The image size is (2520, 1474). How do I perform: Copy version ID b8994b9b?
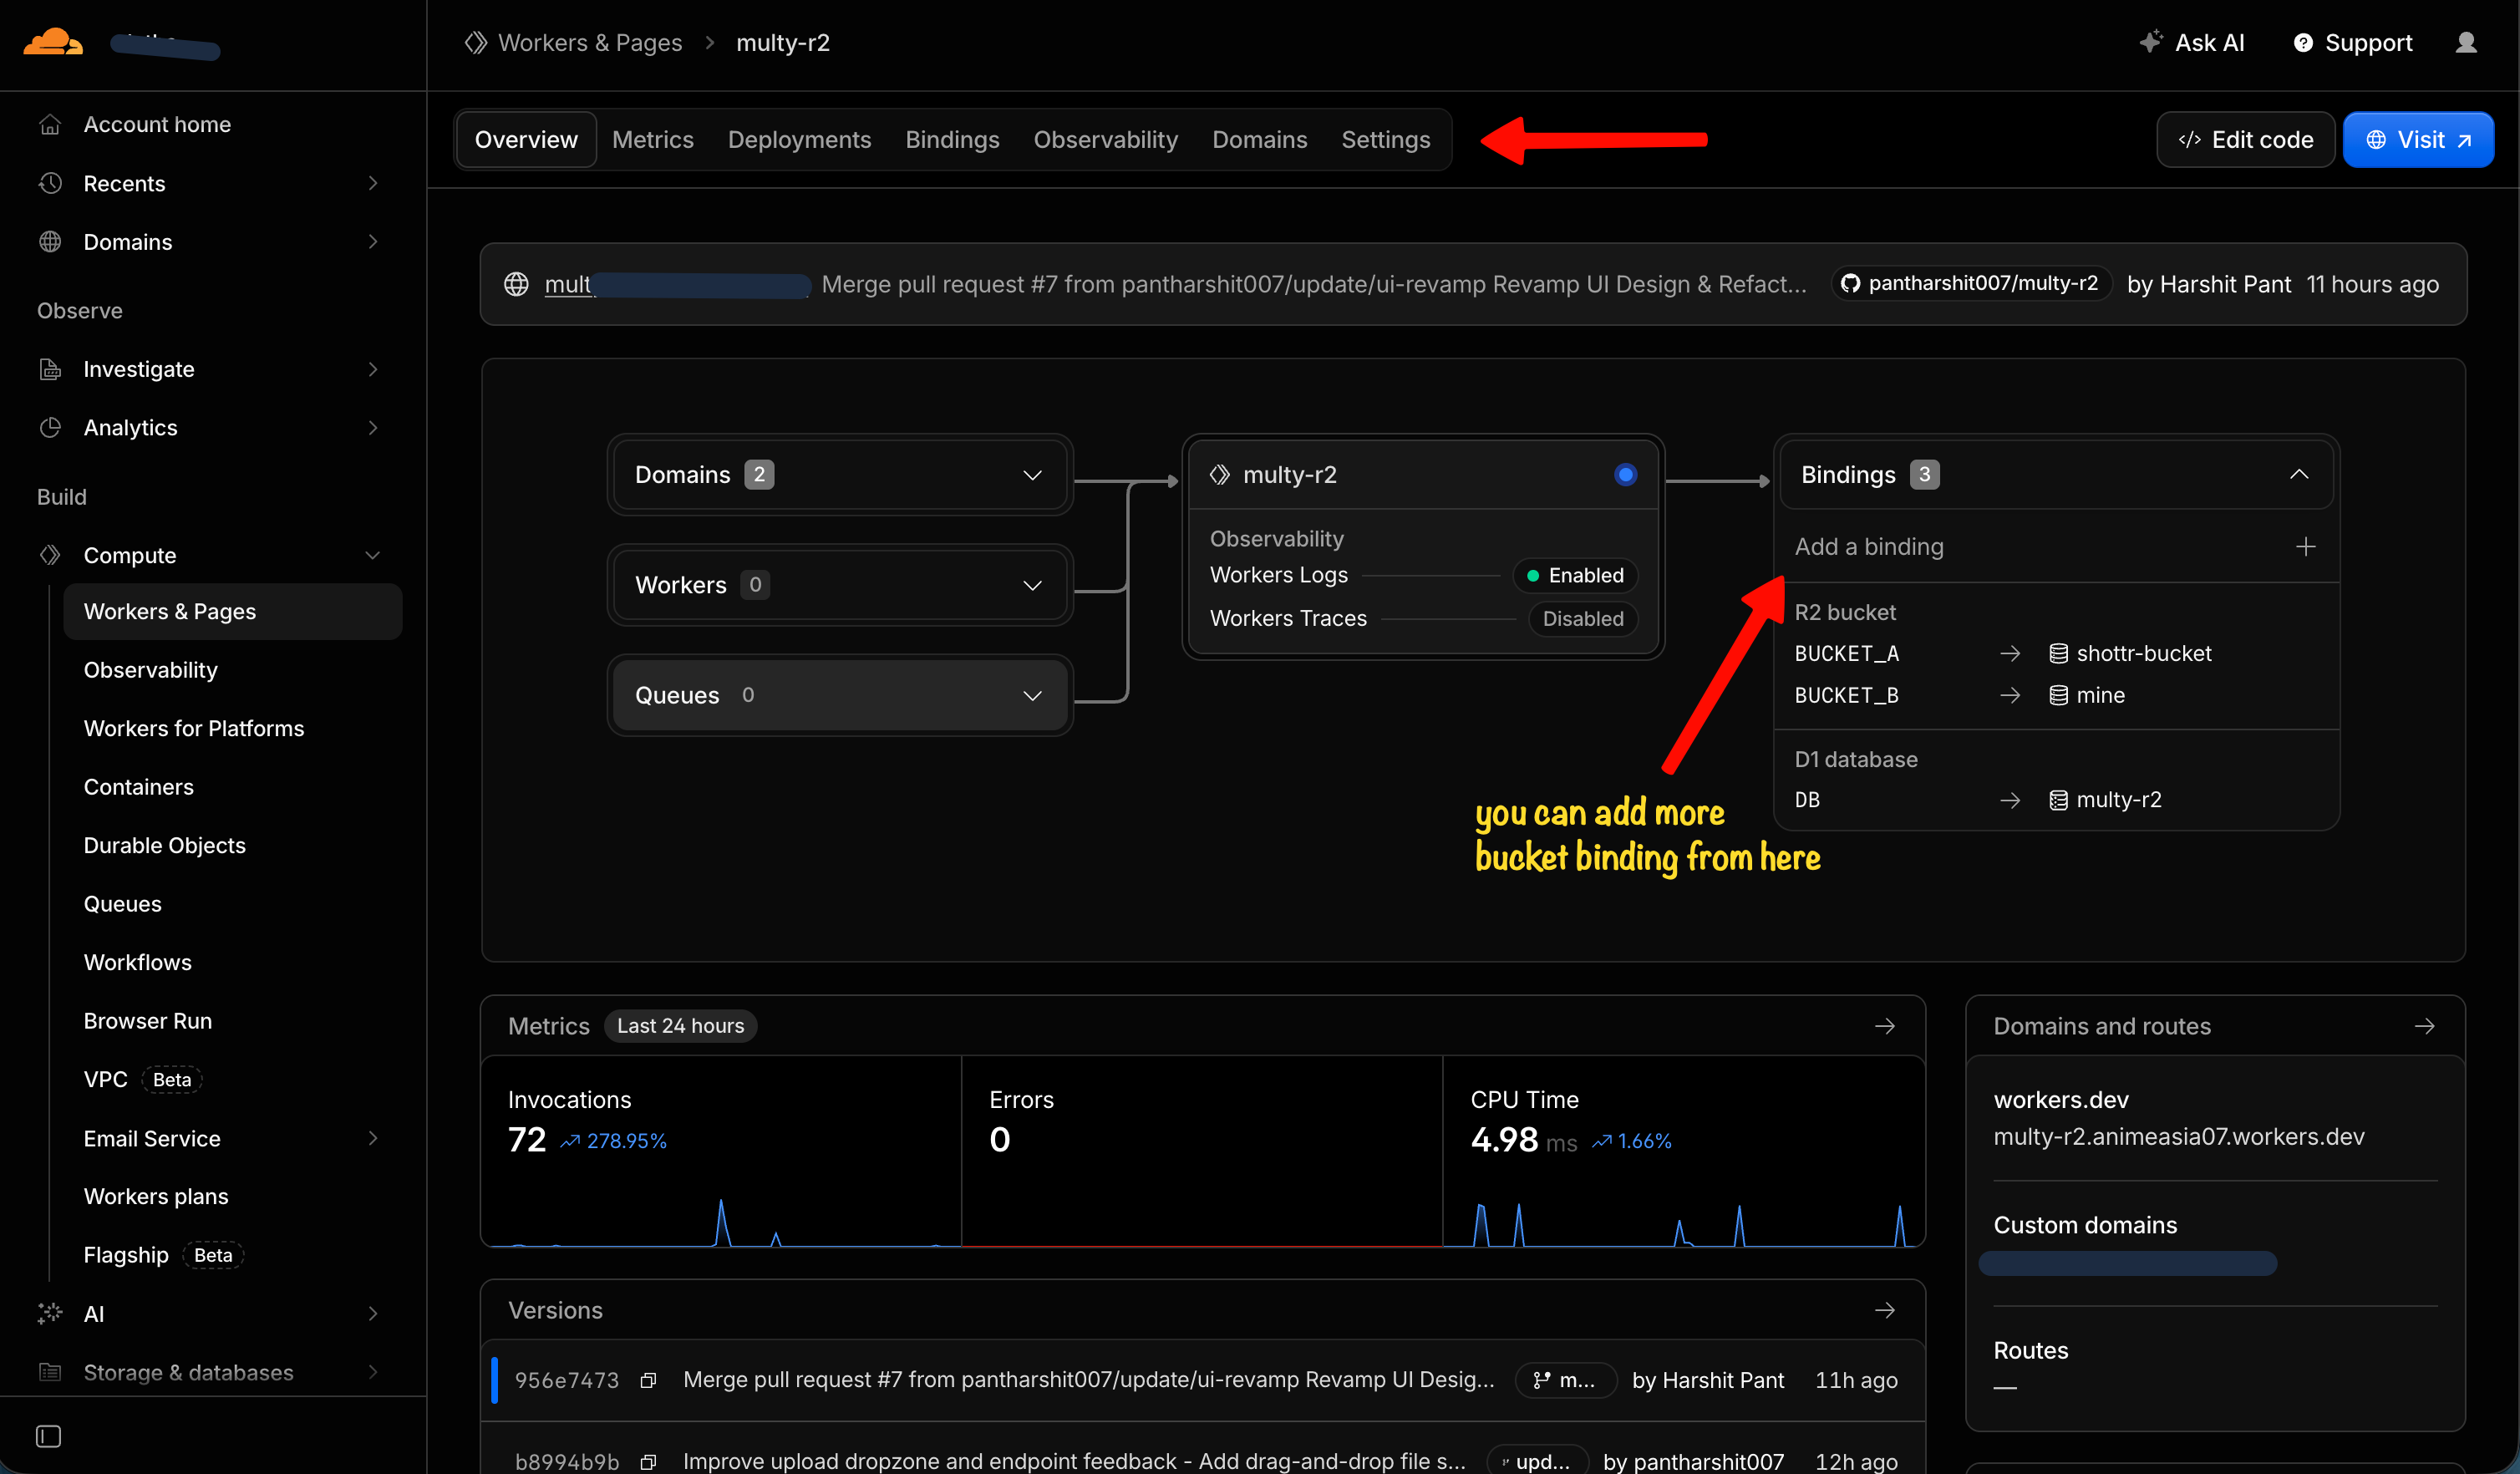[x=648, y=1461]
